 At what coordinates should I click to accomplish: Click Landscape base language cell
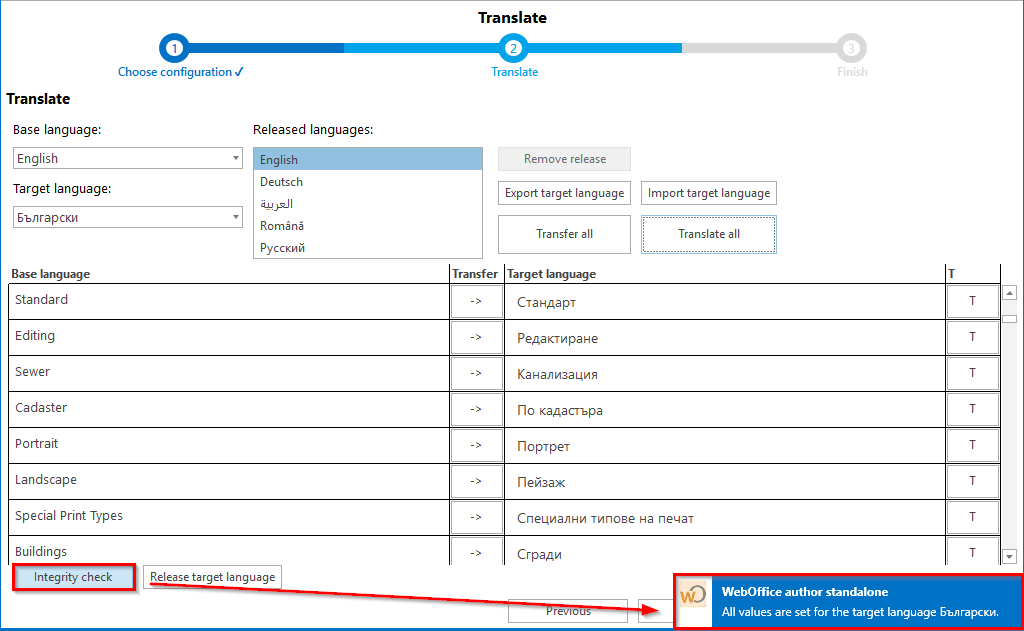(x=229, y=481)
